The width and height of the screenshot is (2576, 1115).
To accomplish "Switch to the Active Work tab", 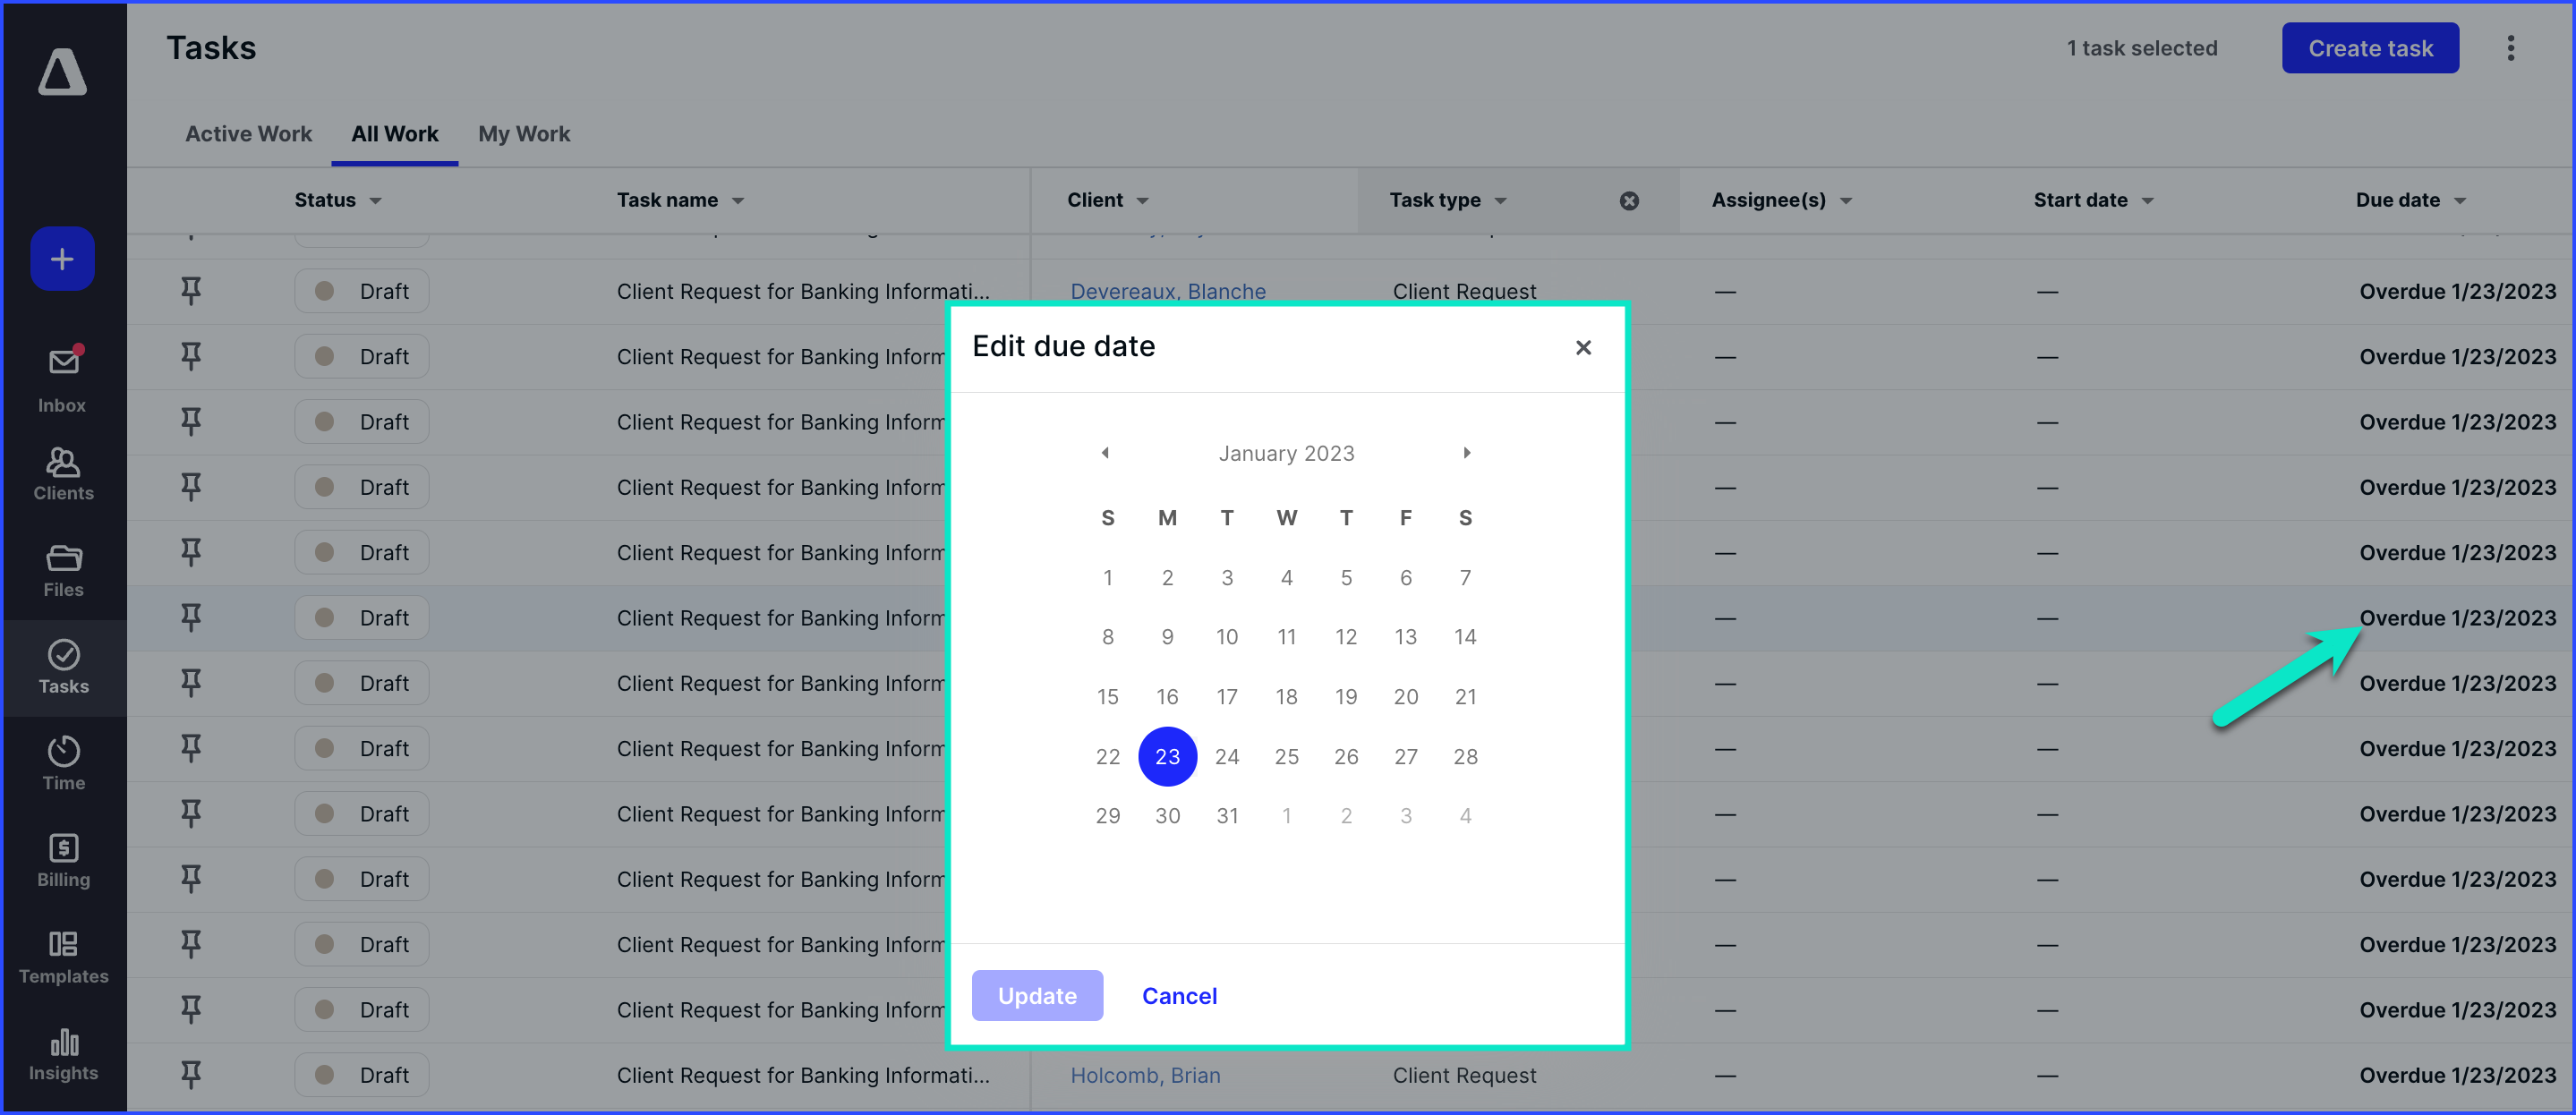I will point(248,134).
